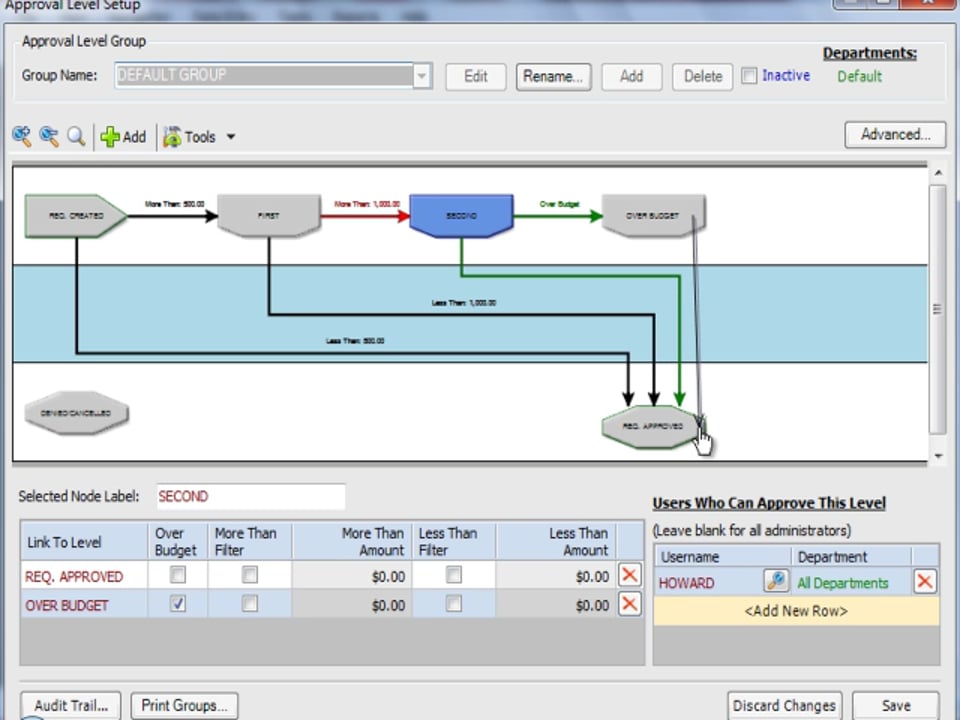Toggle the Inactive checkbox
The image size is (960, 720).
749,76
